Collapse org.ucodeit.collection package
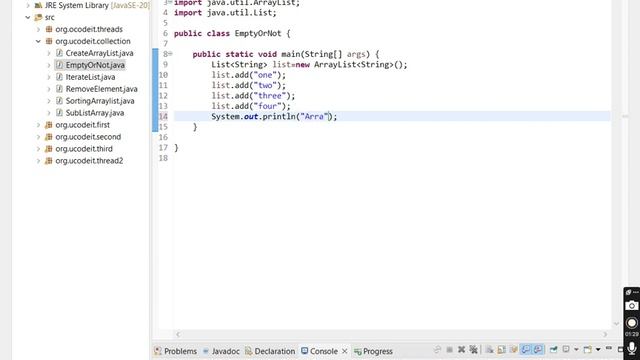The image size is (640, 360). point(38,41)
